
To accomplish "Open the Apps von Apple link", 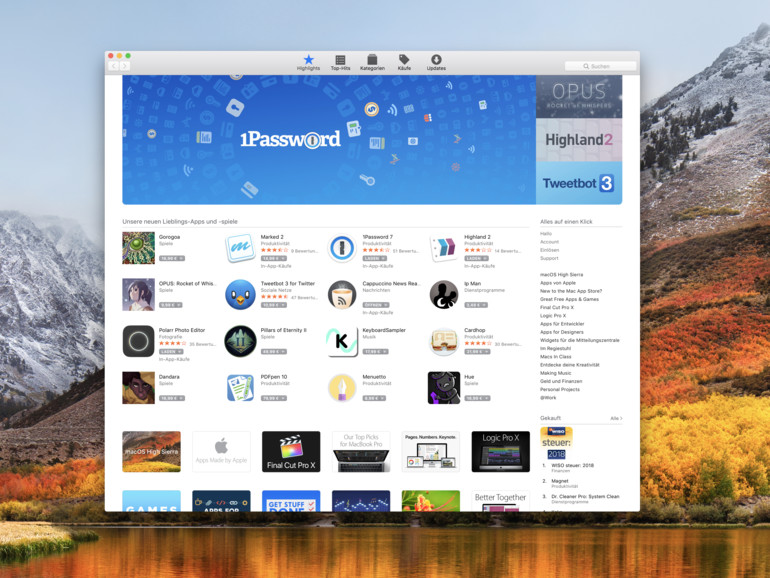I will pyautogui.click(x=557, y=283).
